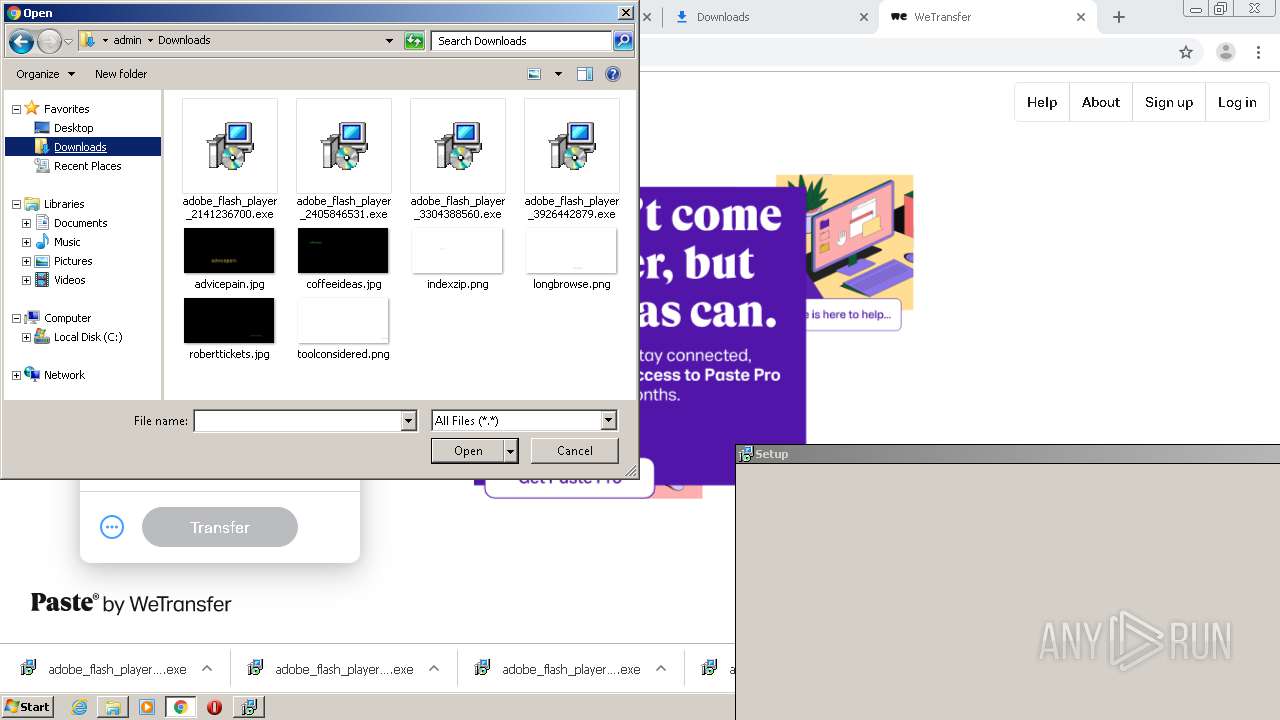Click the Back arrow in Open dialog
Image resolution: width=1280 pixels, height=720 pixels.
point(21,41)
